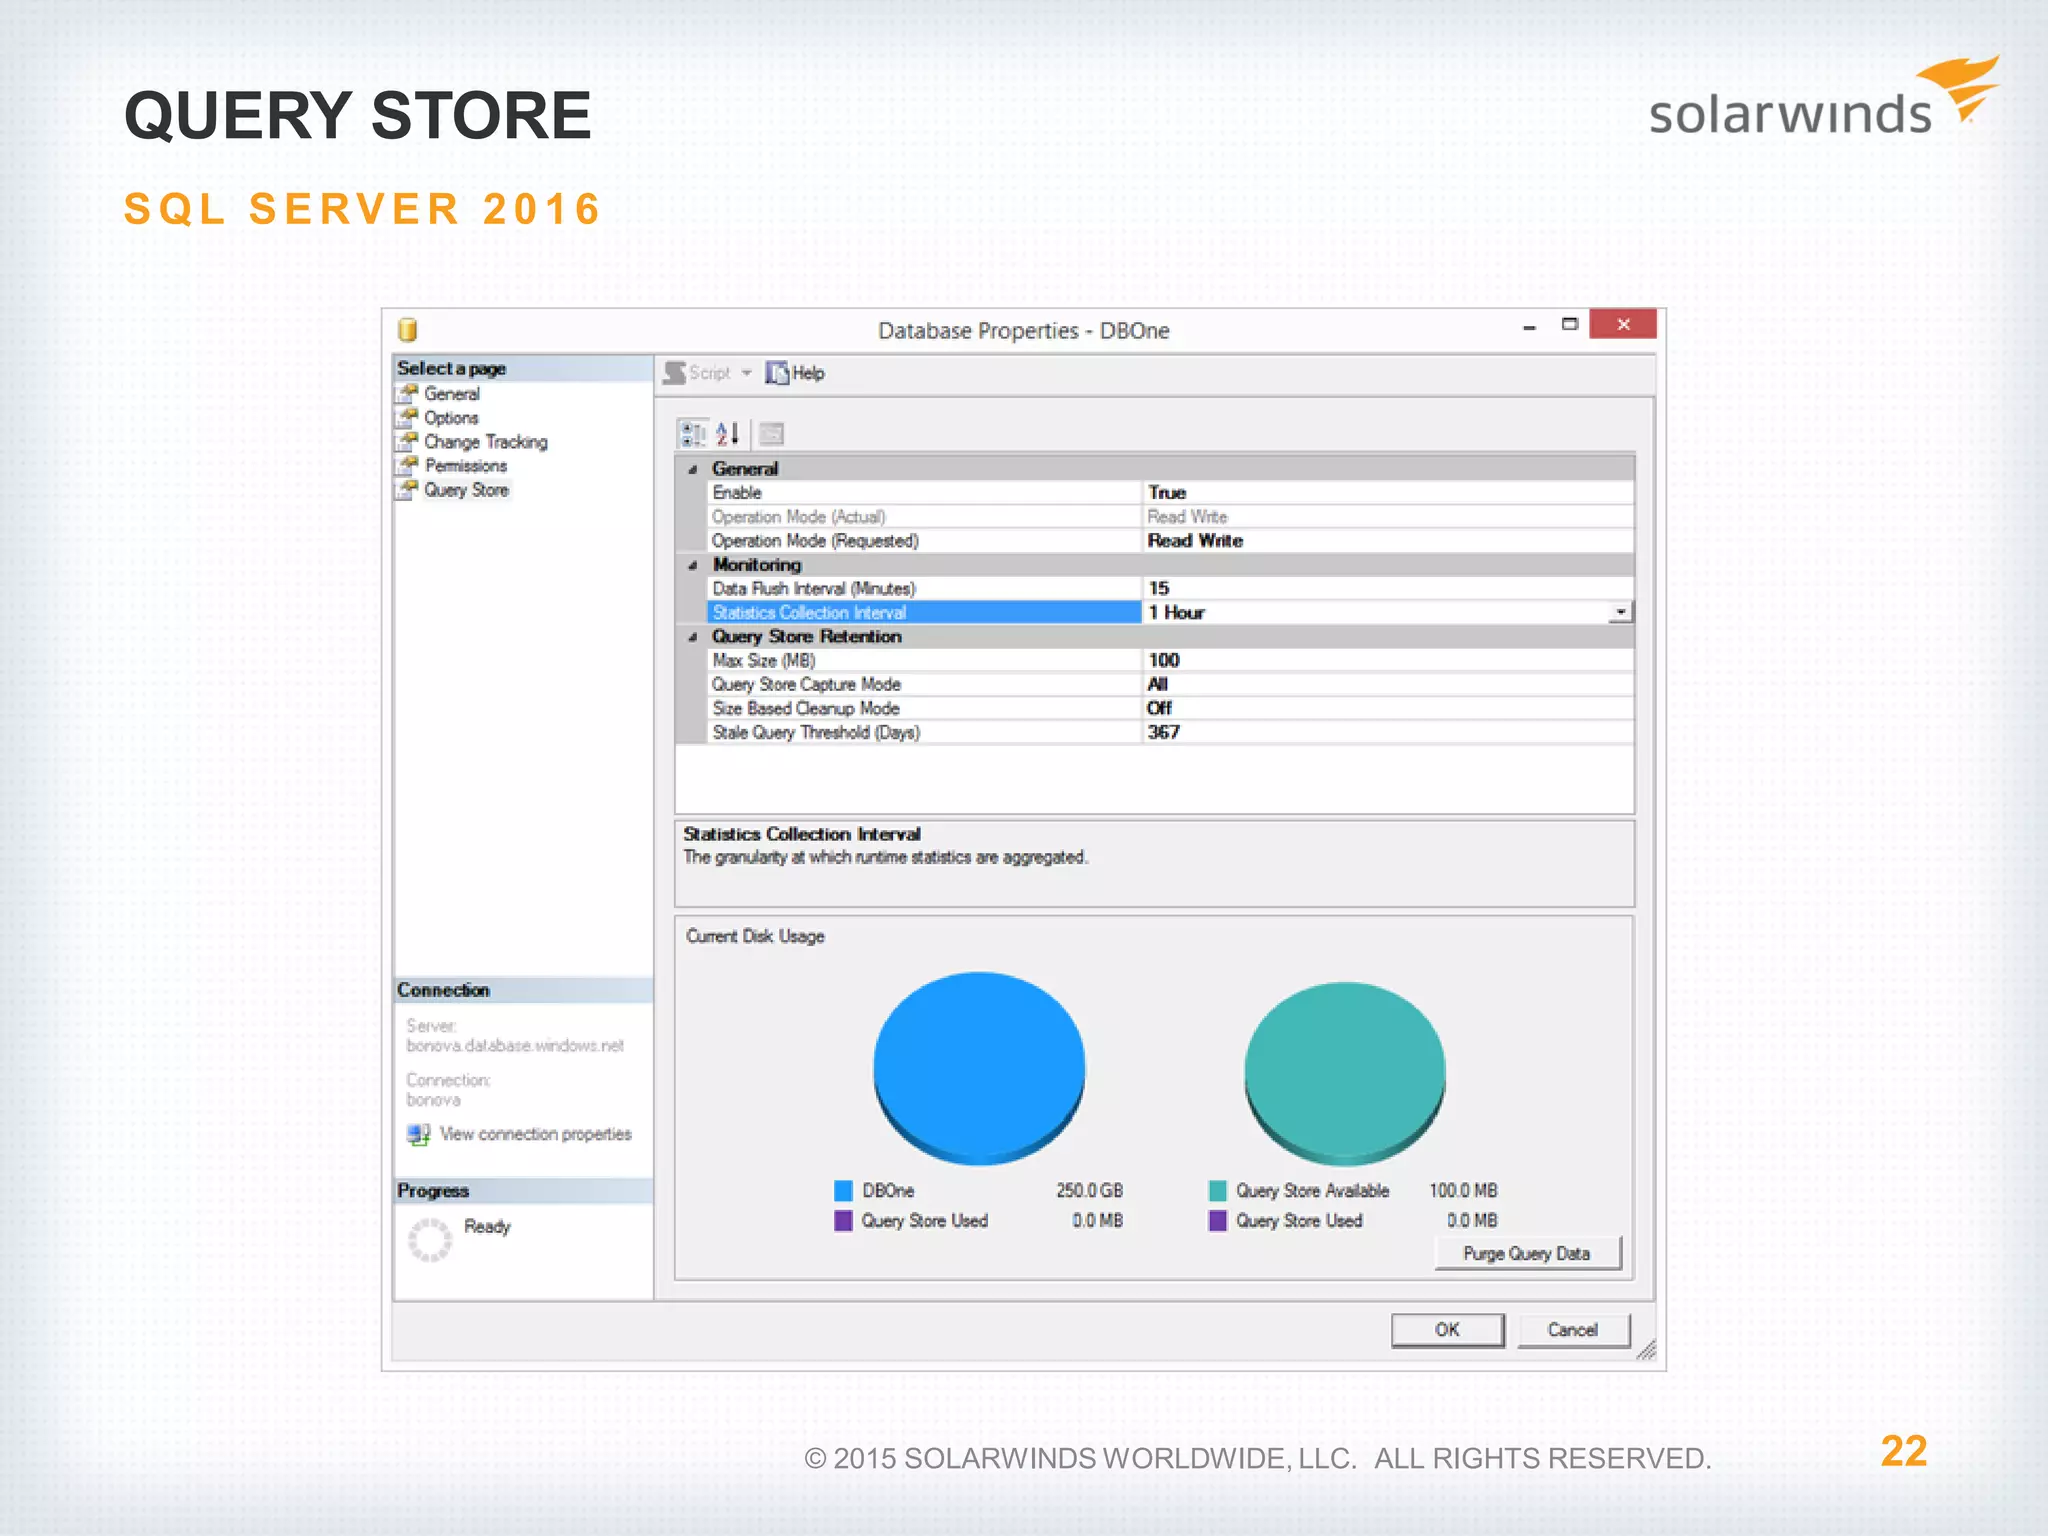
Task: Click purple Query Store Used swatch under DBOne
Action: [x=843, y=1221]
